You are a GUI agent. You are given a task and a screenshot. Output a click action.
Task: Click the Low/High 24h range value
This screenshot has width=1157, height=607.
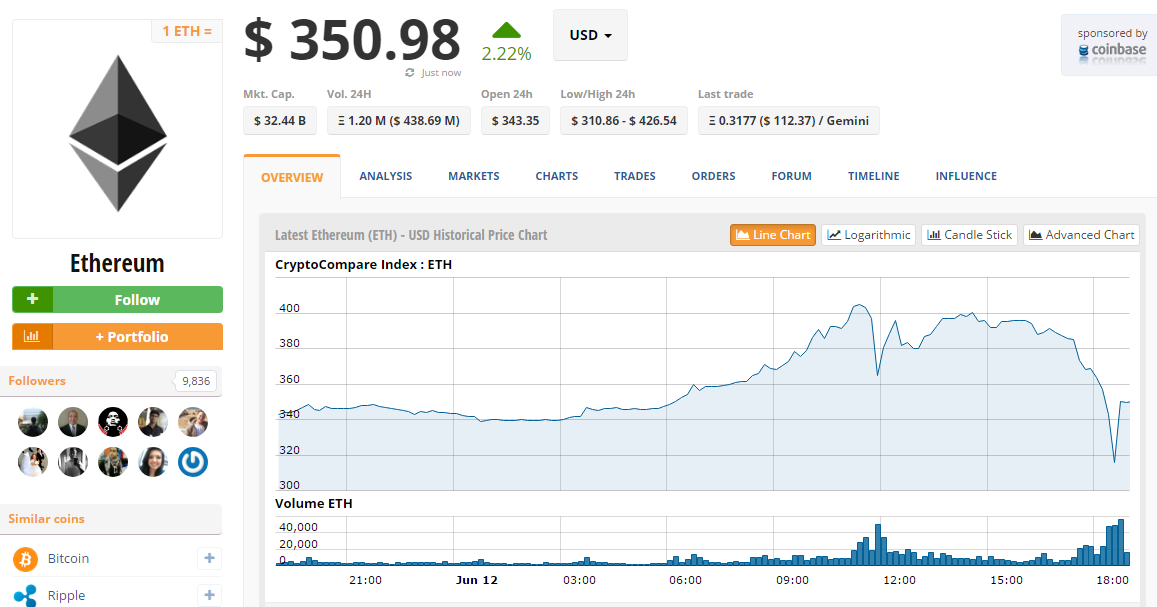pyautogui.click(x=624, y=120)
